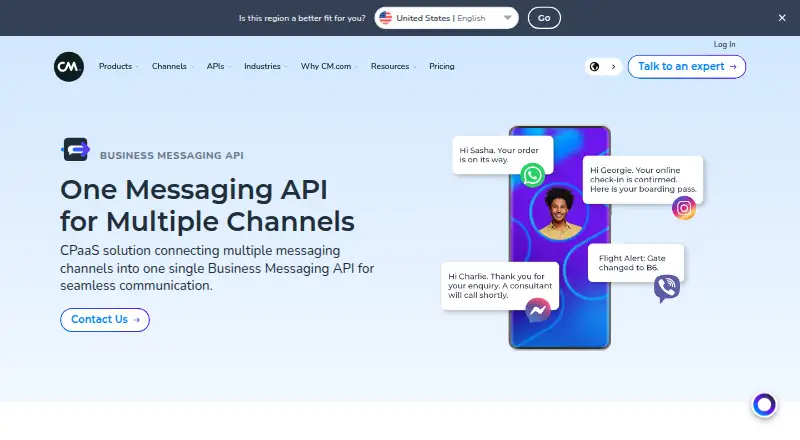This screenshot has height=440, width=800.
Task: Click the Log In link
Action: pyautogui.click(x=724, y=44)
